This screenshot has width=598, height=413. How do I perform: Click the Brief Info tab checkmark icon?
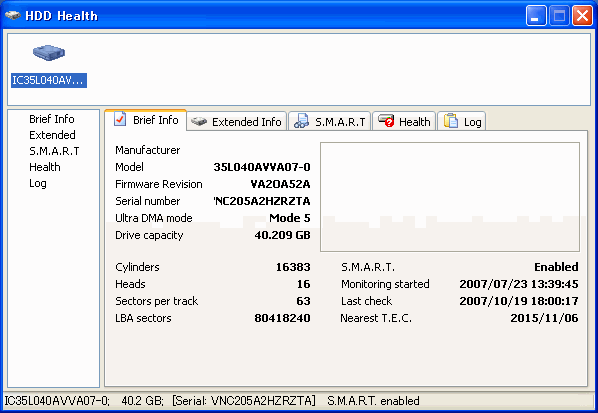point(120,119)
